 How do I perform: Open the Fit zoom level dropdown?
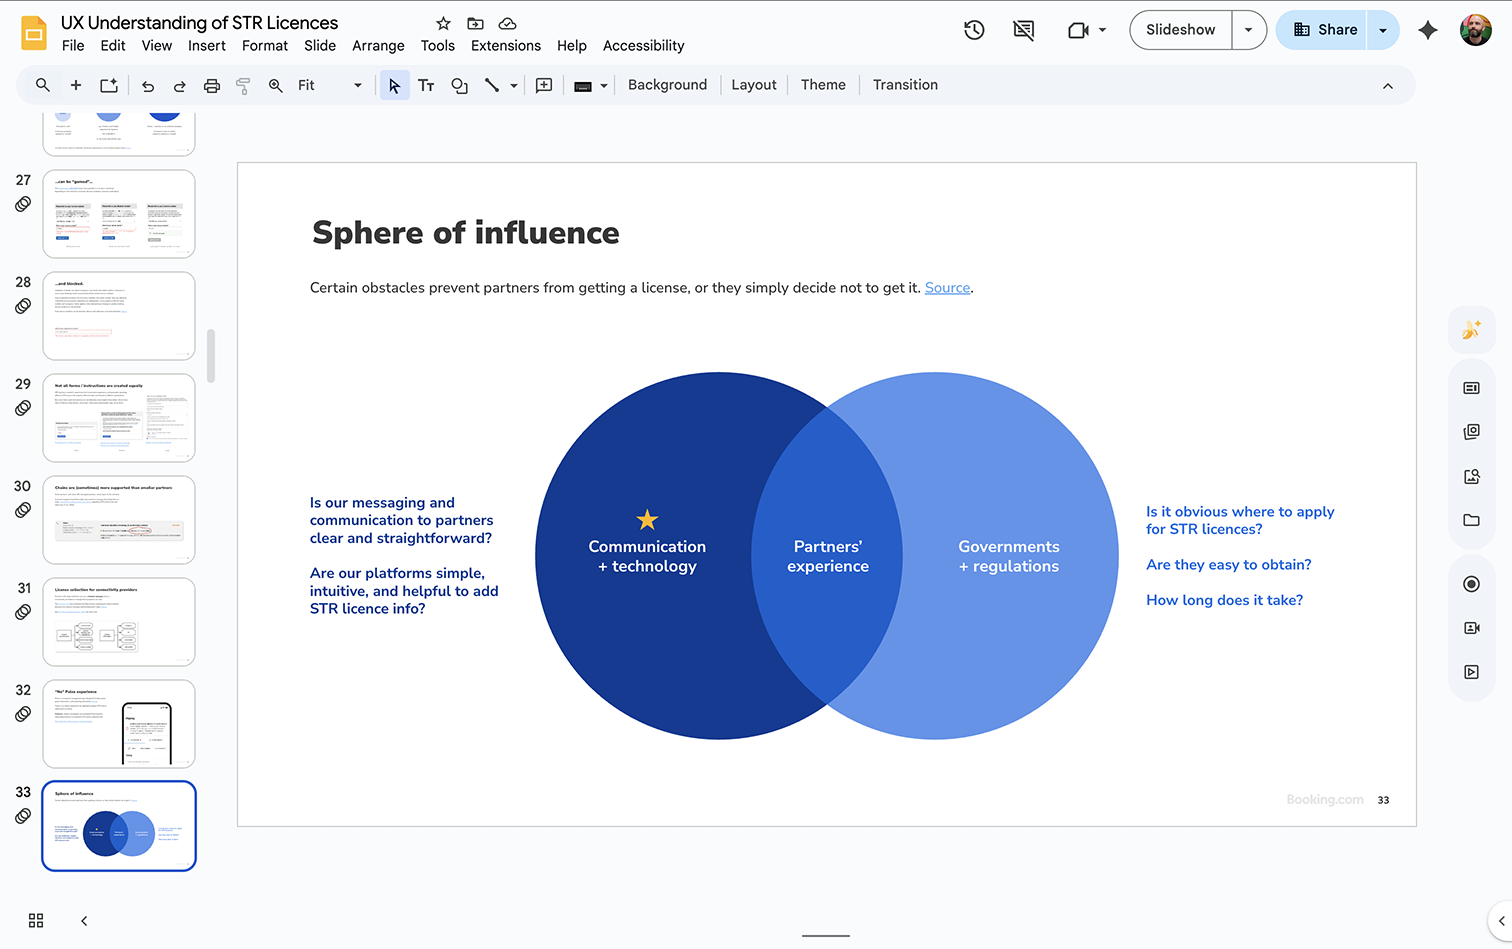coord(357,85)
